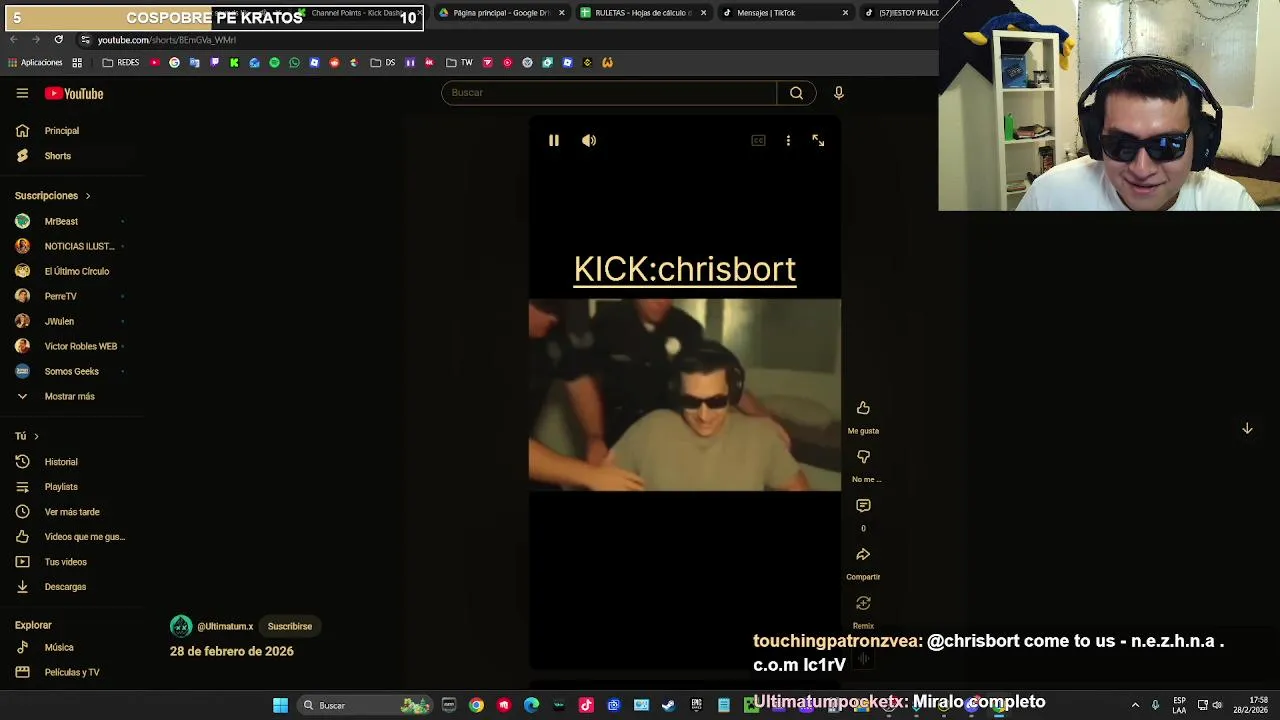Viewport: 1280px width, 720px height.
Task: Expand the Suscripciones section
Action: [x=52, y=196]
